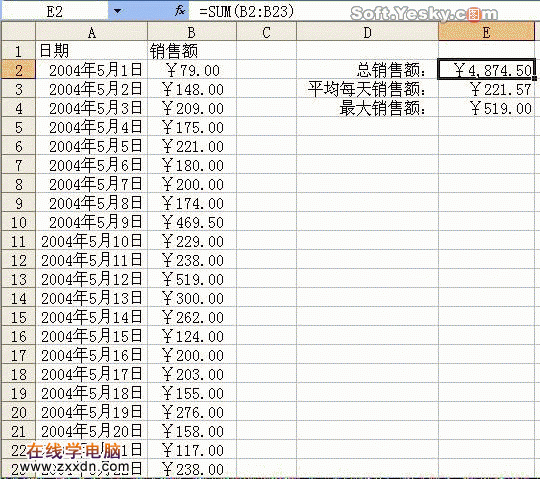Image resolution: width=540 pixels, height=479 pixels.
Task: Select cell E3 showing ¥221.57
Action: [x=486, y=89]
